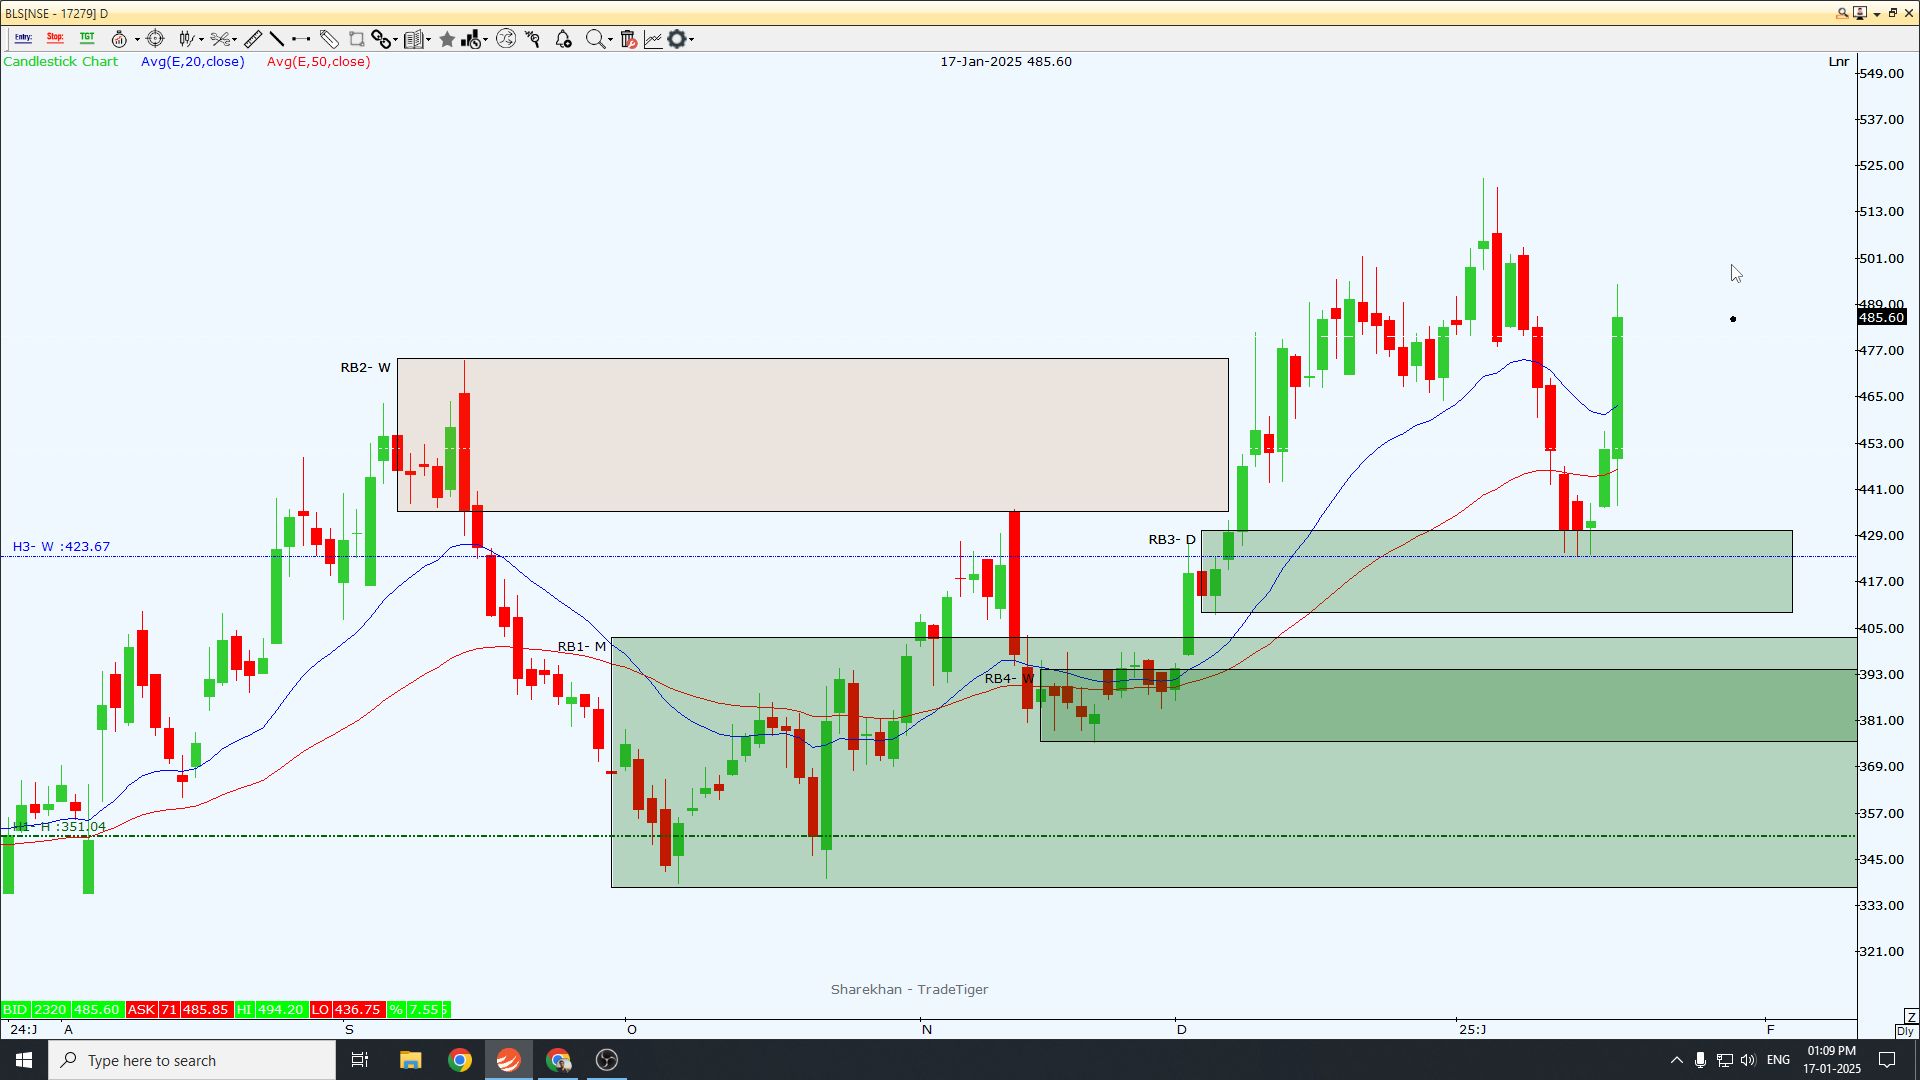The height and width of the screenshot is (1080, 1920).
Task: Add chart to favorites with star icon
Action: pos(447,39)
